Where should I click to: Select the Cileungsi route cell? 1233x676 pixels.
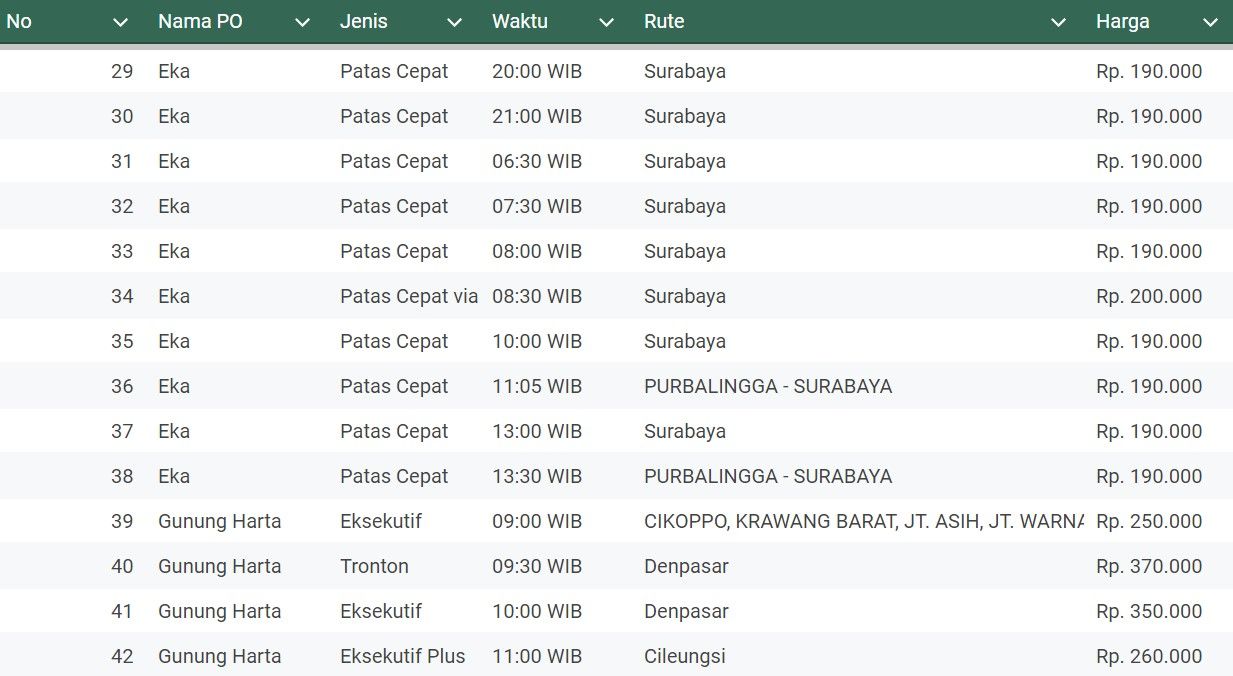[x=685, y=656]
